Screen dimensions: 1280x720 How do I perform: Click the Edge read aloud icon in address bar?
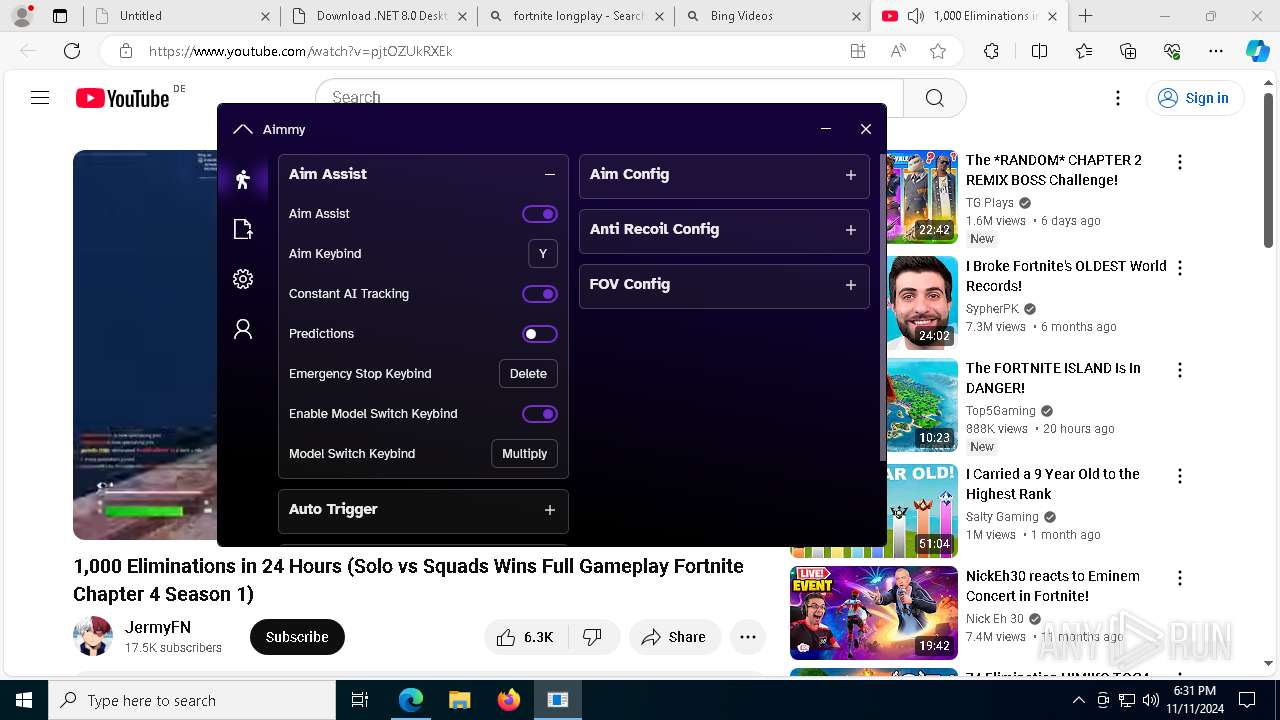tap(898, 51)
